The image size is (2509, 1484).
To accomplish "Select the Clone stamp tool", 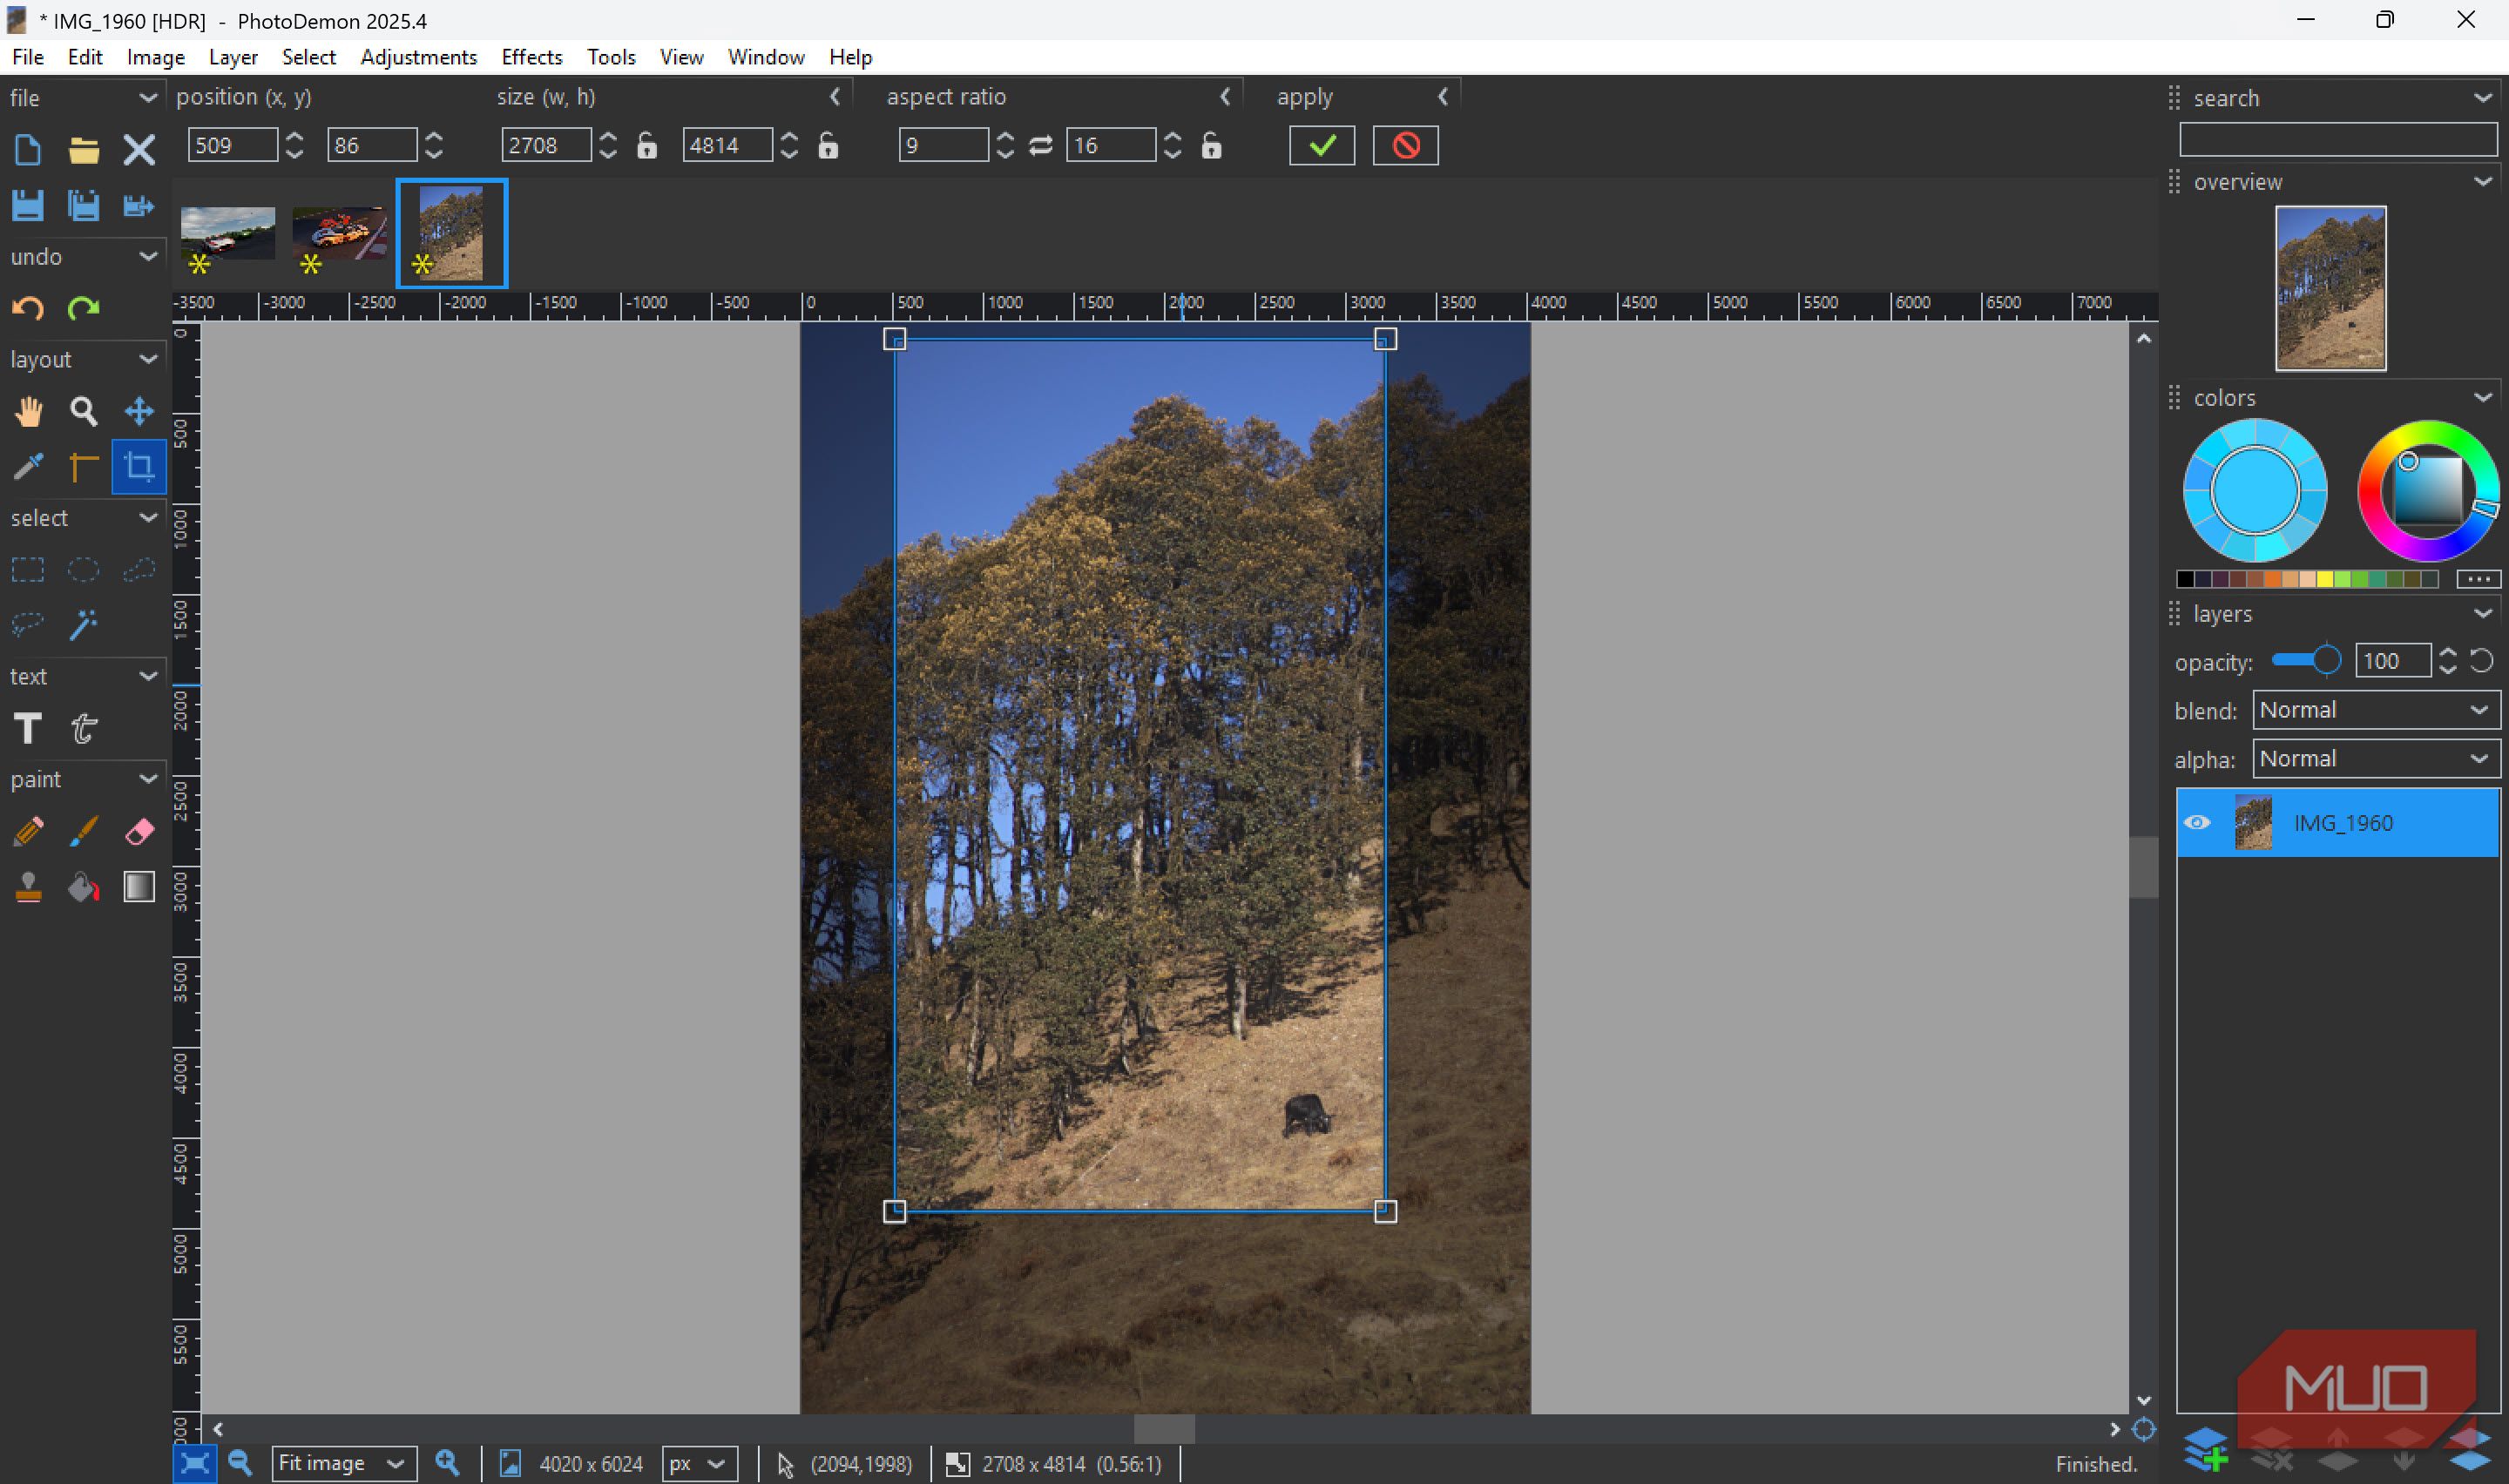I will tap(28, 887).
